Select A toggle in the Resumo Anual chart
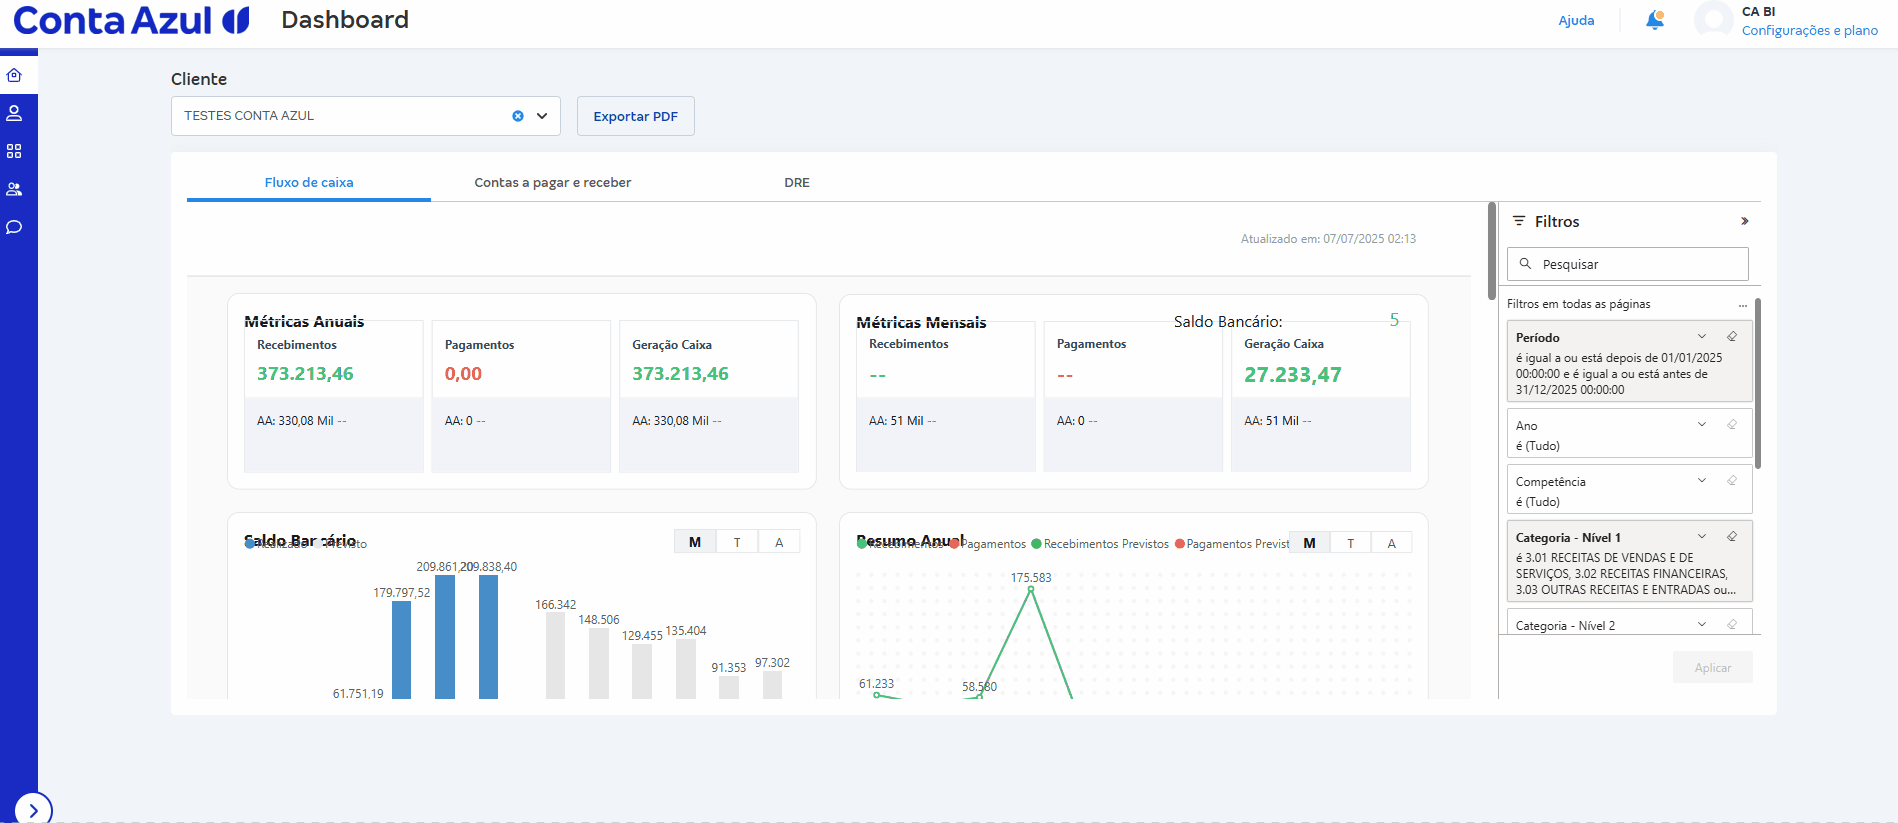This screenshot has height=823, width=1898. (1391, 543)
